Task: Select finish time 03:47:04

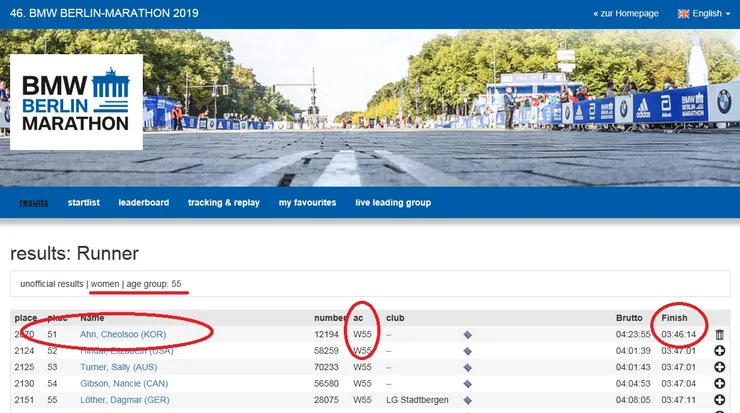Action: 678,383
